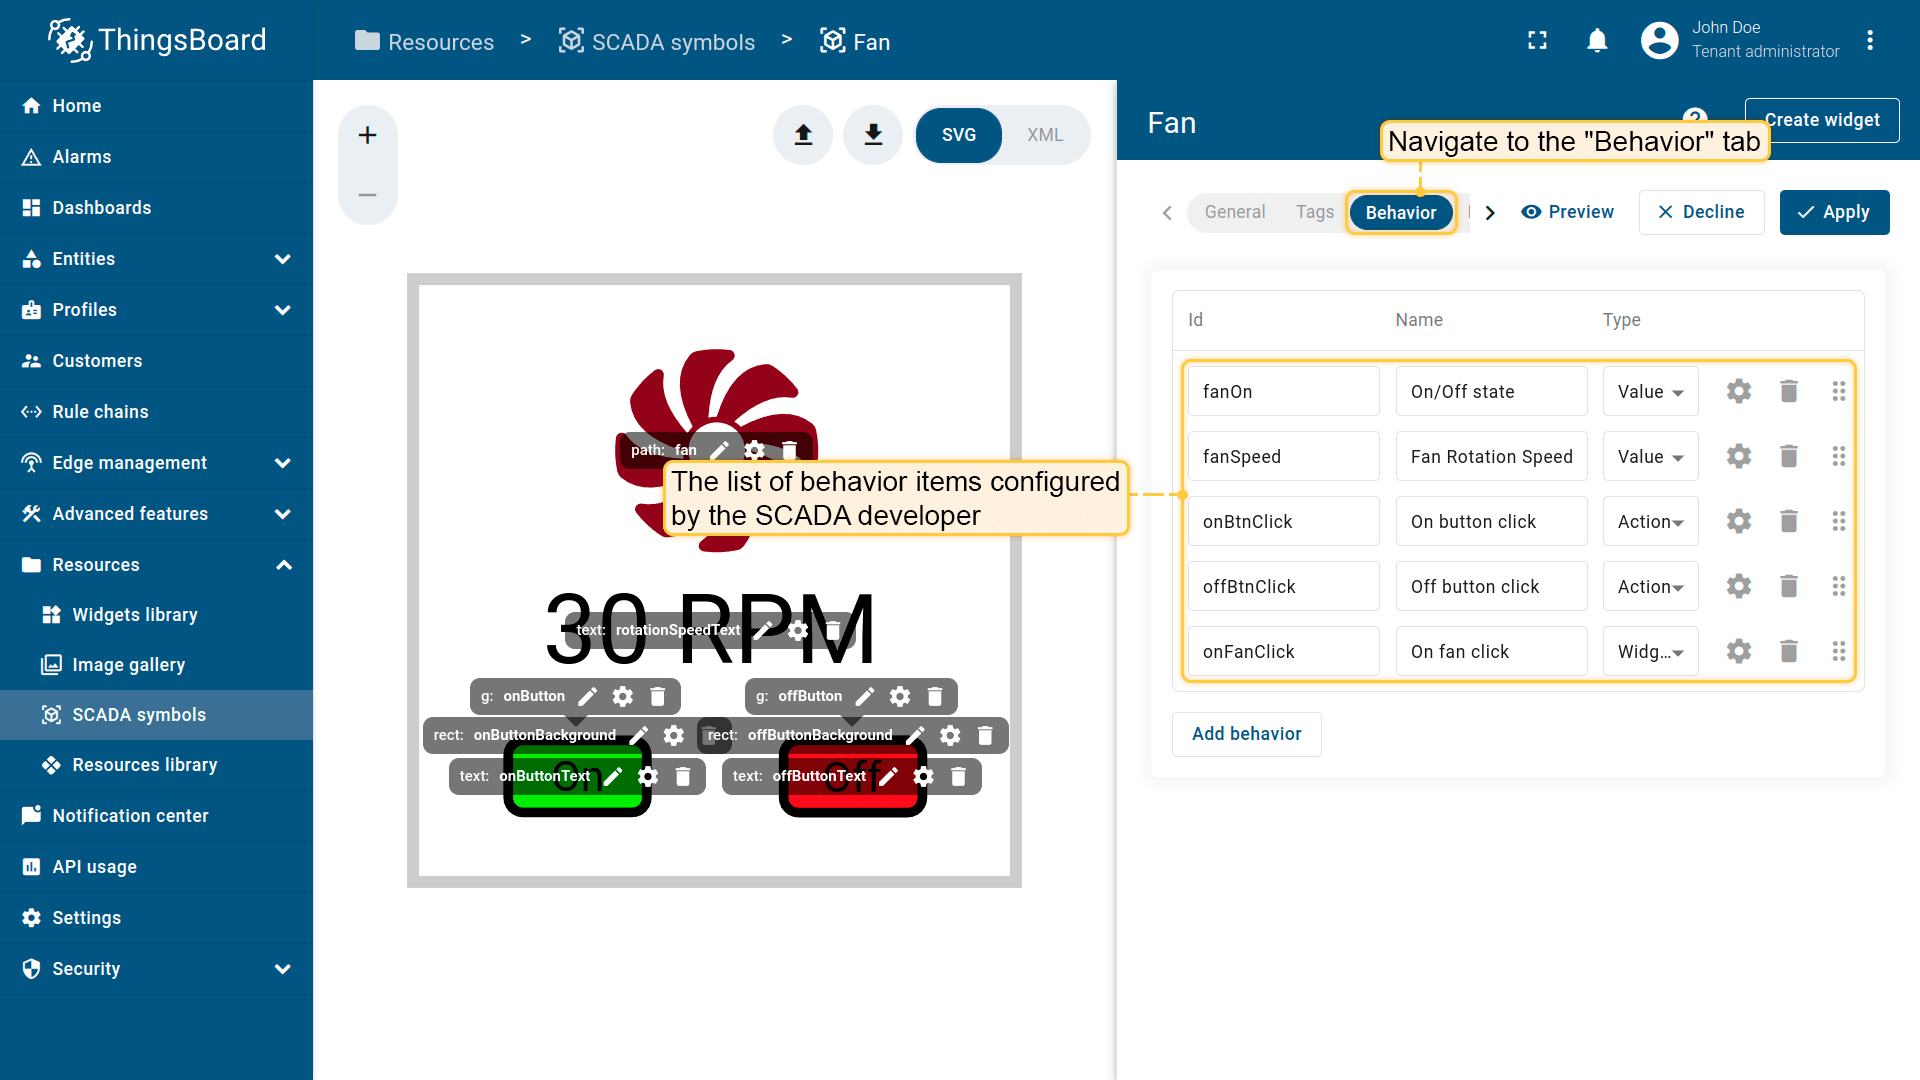This screenshot has width=1920, height=1080.
Task: Delete the offButton group tag
Action: [935, 696]
